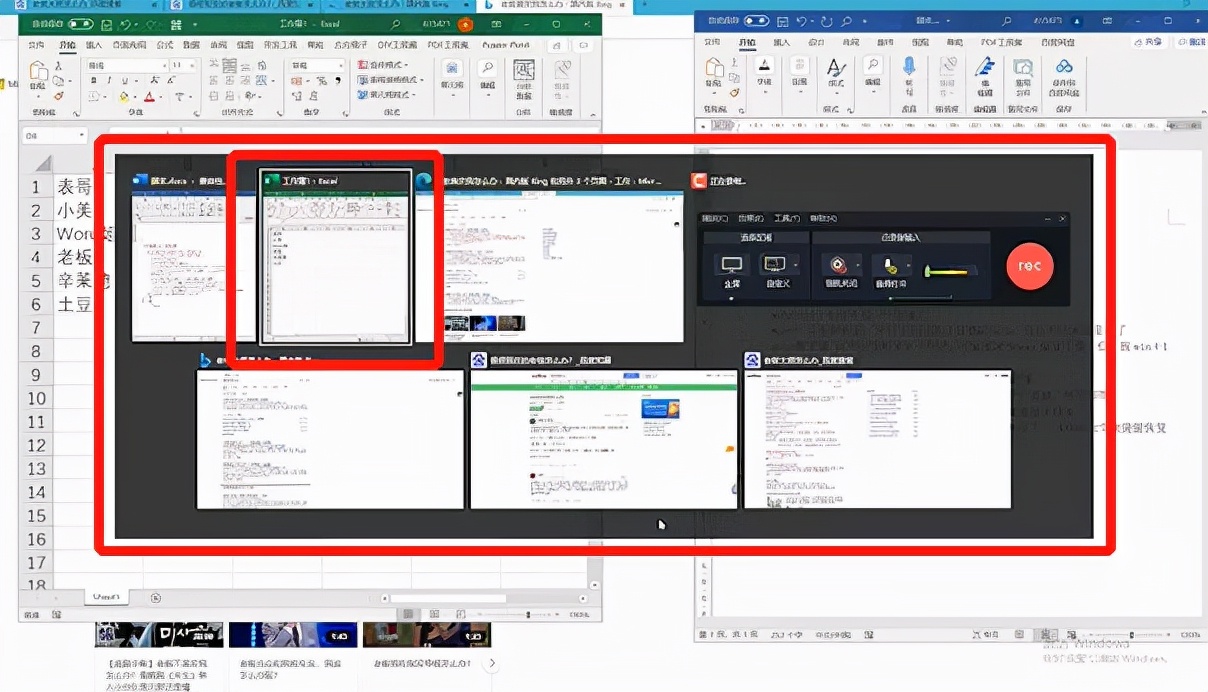The height and width of the screenshot is (692, 1208).
Task: Click Bold B button in Excel ribbon
Action: [94, 81]
